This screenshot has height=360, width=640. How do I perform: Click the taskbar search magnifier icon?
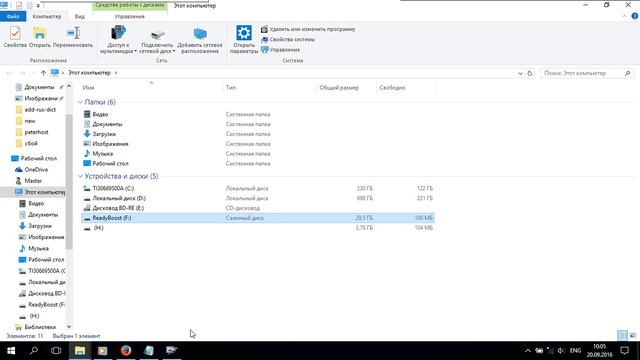click(34, 351)
